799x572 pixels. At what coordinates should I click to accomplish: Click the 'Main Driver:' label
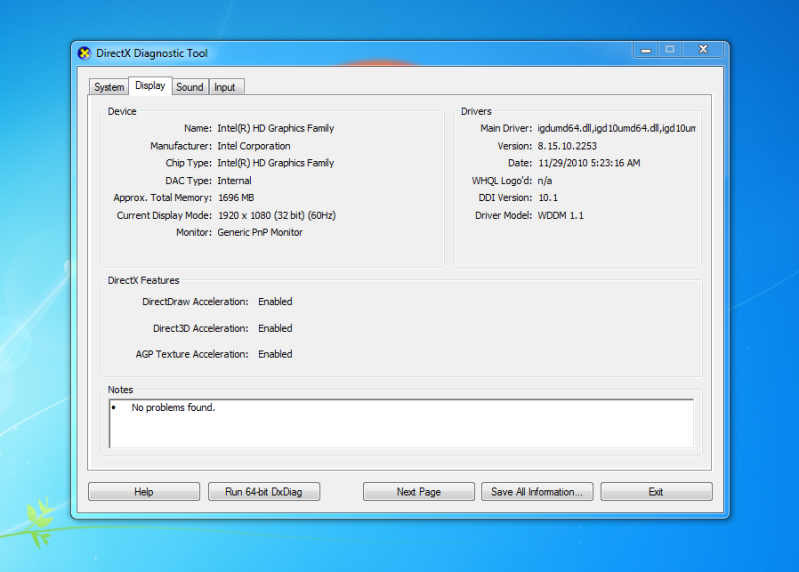click(x=506, y=128)
